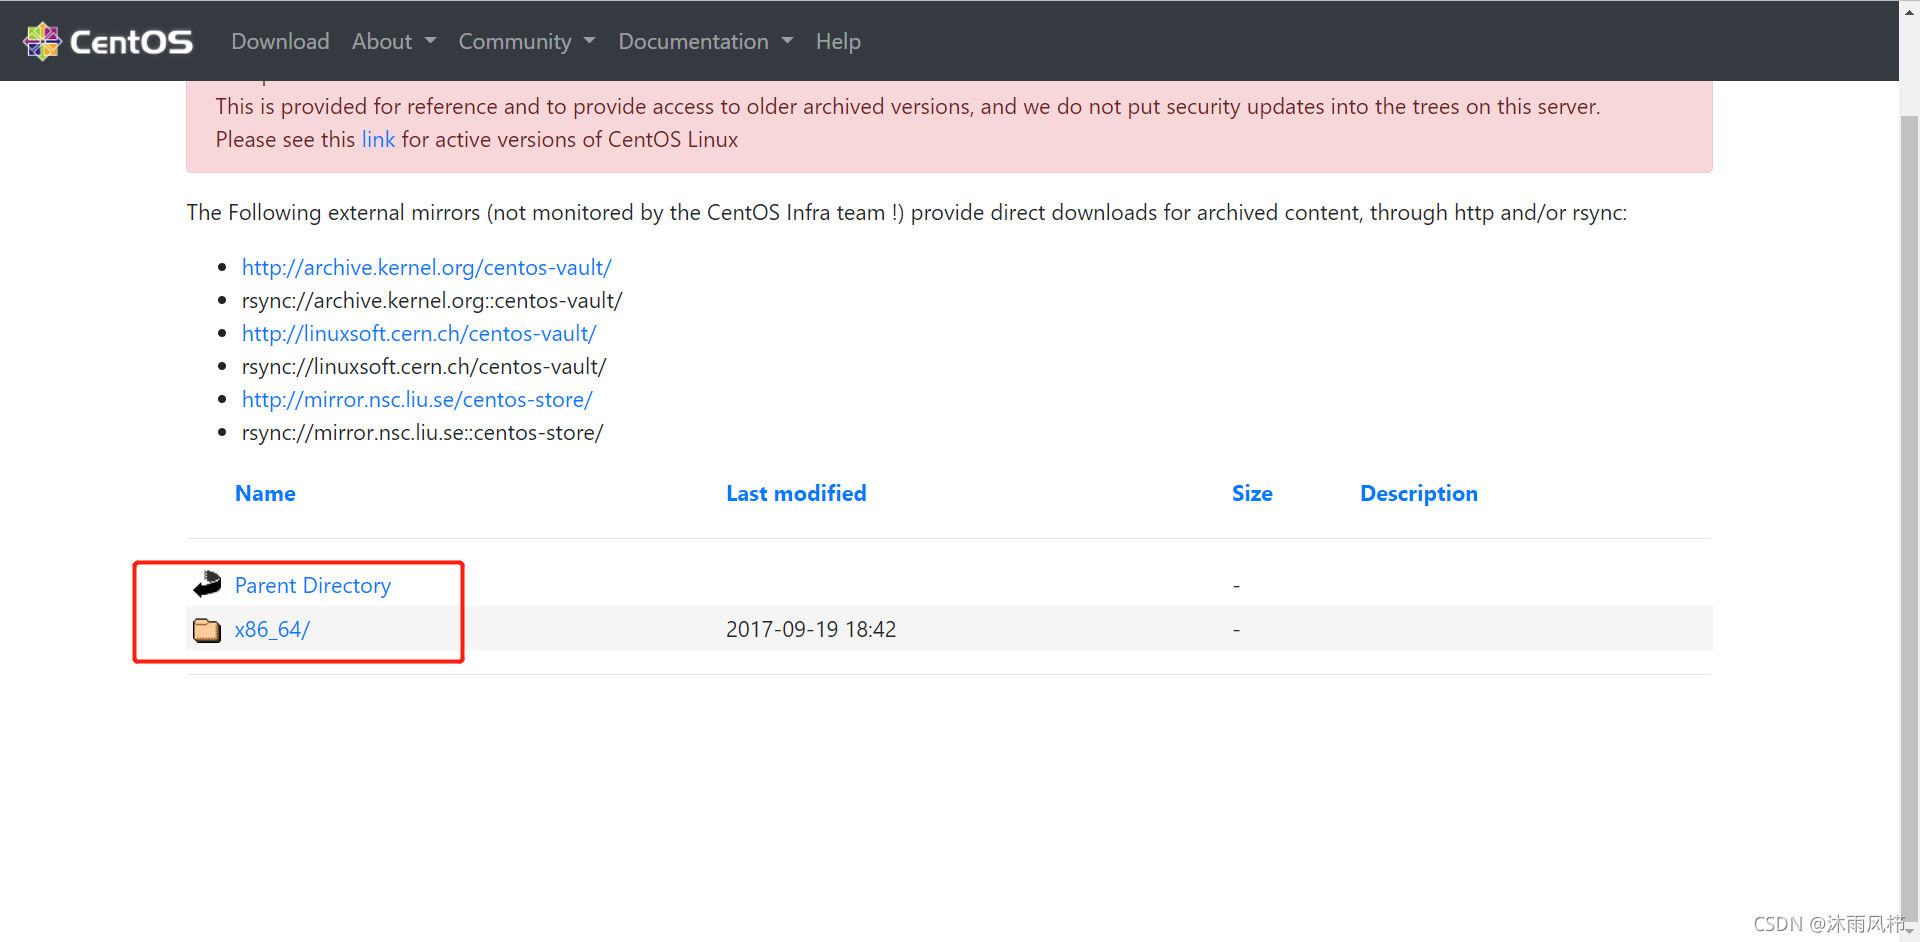Sort listing by Size column

[x=1252, y=493]
